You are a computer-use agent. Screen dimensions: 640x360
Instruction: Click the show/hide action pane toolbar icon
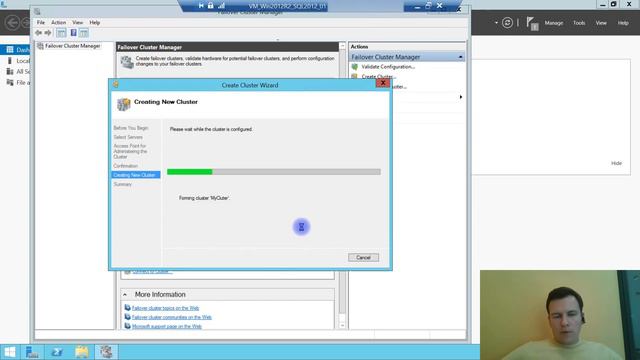pos(84,33)
